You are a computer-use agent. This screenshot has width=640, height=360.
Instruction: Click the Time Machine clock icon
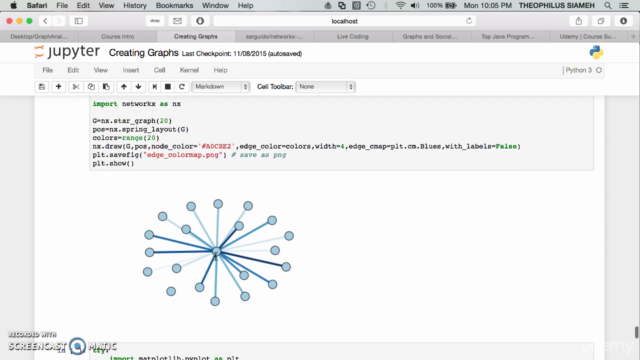coord(371,5)
